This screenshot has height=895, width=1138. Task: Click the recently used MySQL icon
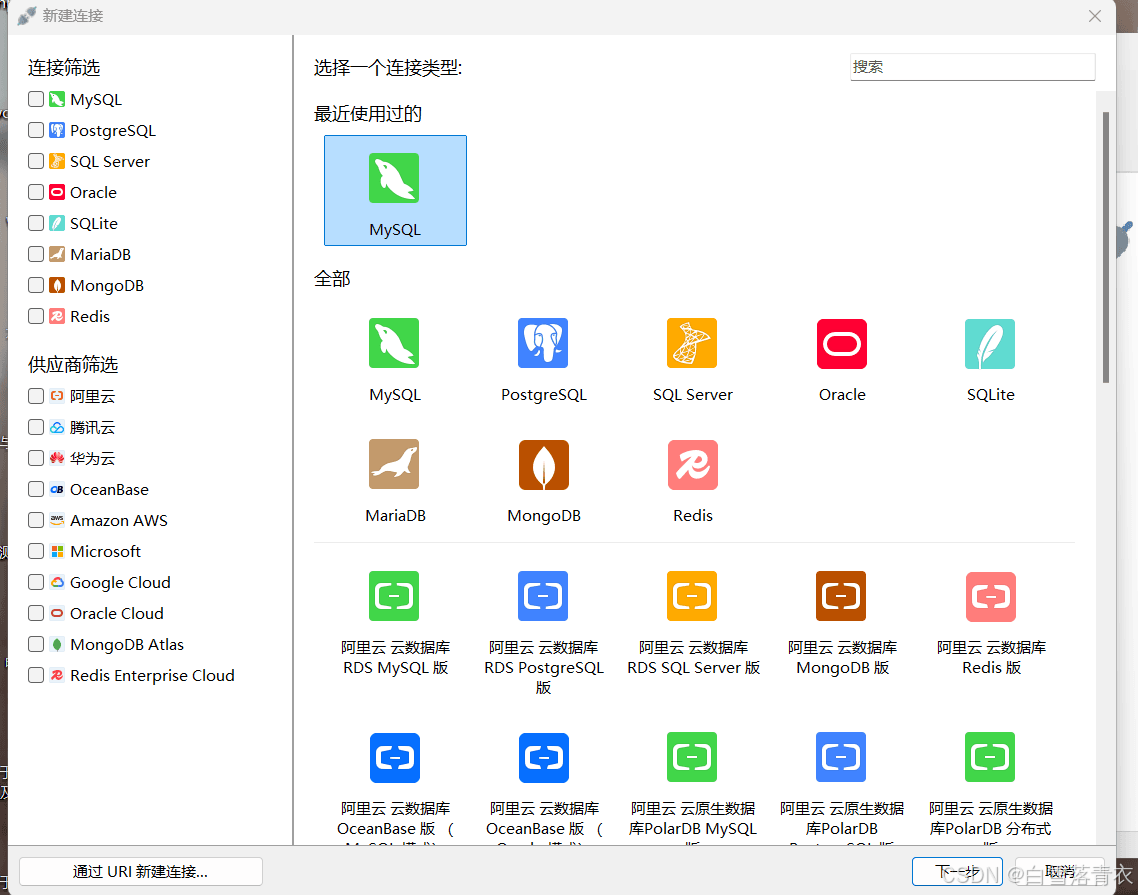click(394, 179)
